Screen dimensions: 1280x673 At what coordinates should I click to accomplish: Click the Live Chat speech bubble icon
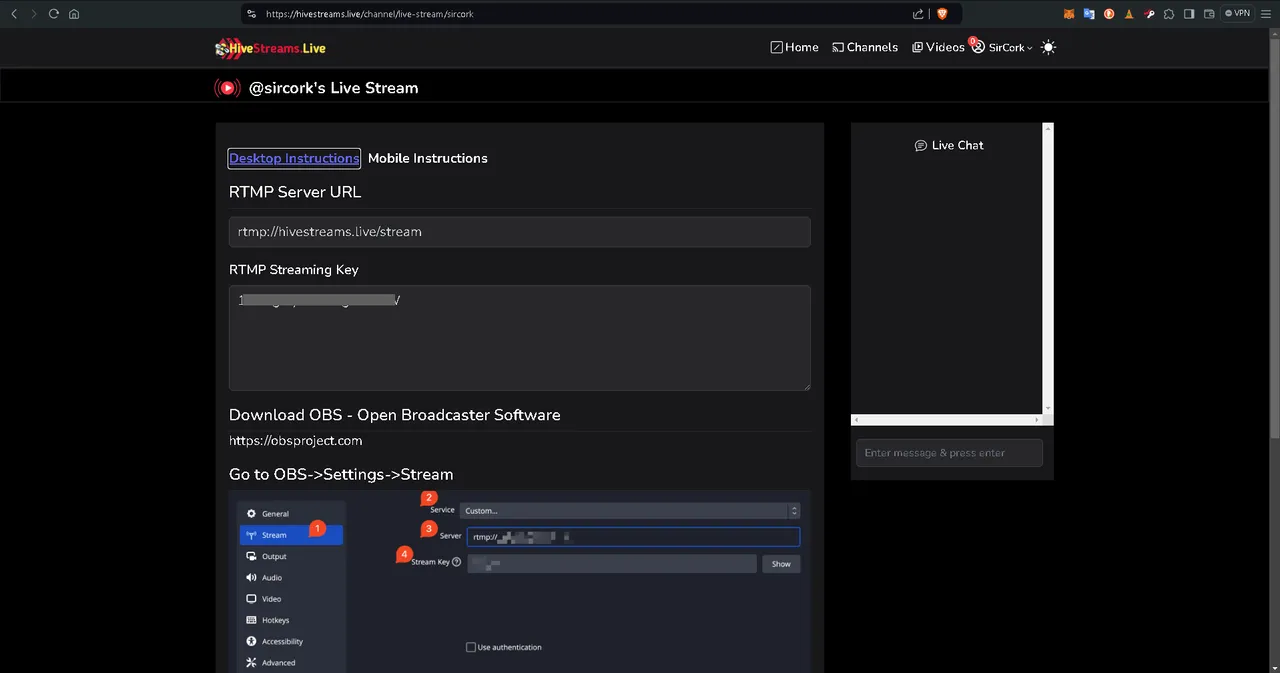921,145
